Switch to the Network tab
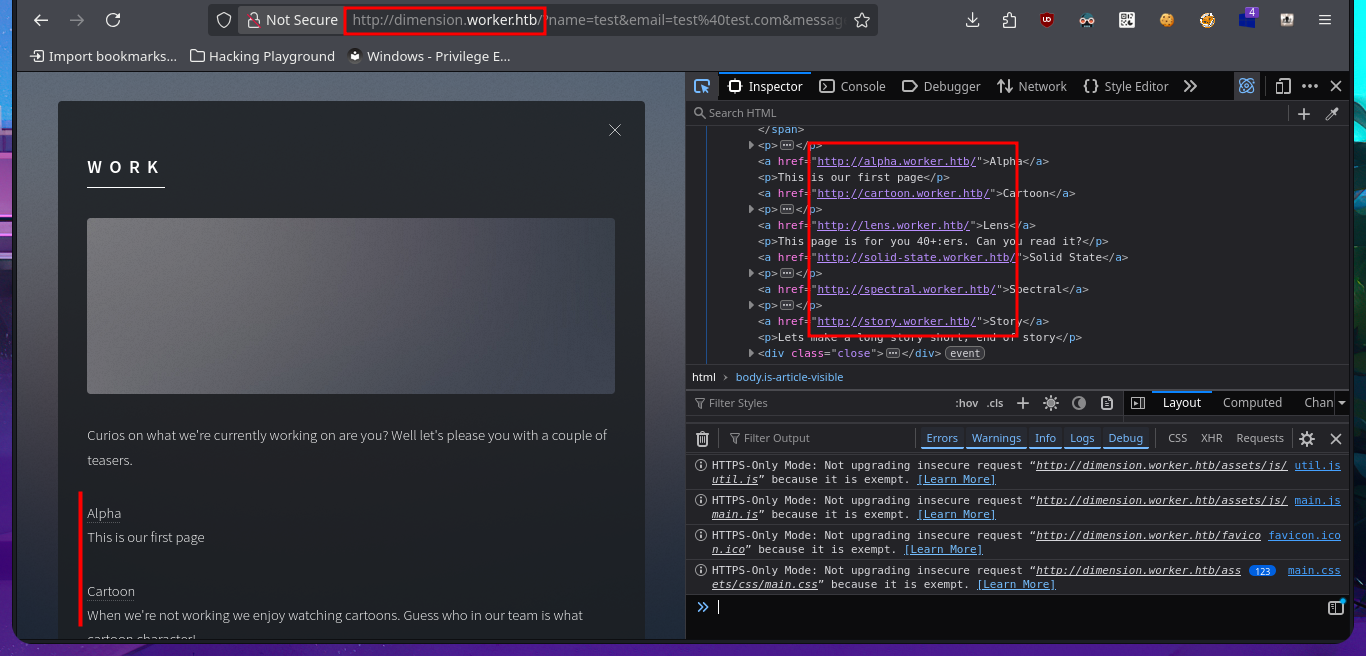This screenshot has width=1366, height=656. (1032, 86)
